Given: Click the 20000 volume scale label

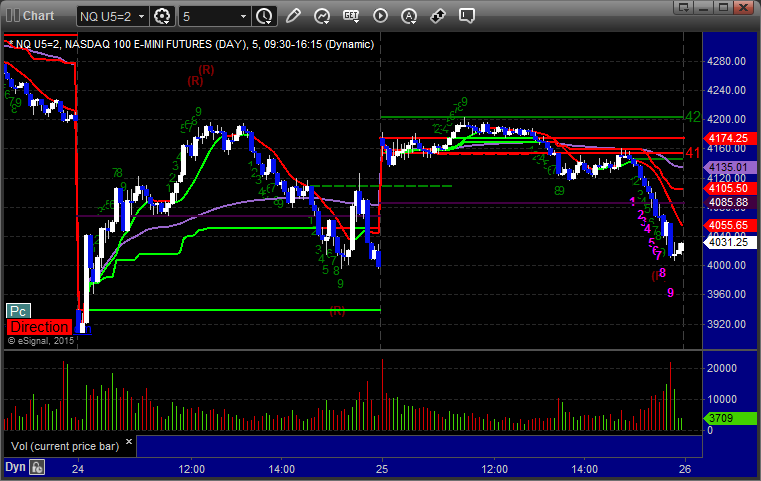Looking at the screenshot, I should click(722, 368).
